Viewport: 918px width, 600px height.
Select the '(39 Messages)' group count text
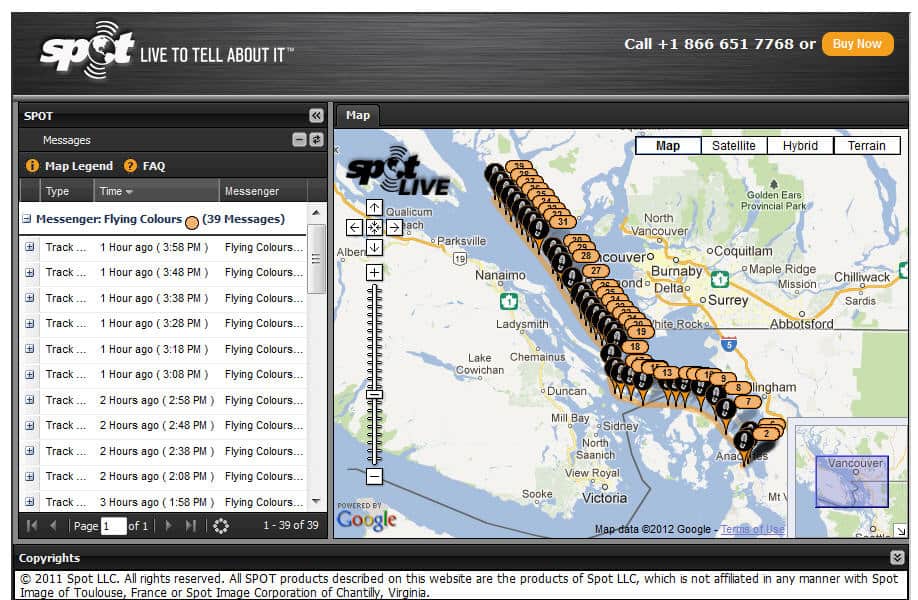[x=244, y=219]
